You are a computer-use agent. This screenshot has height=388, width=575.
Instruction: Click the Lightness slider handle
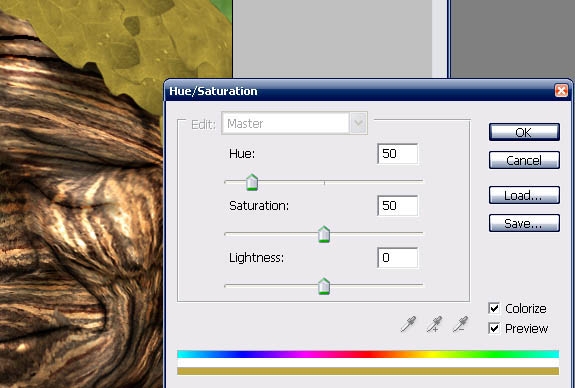[324, 286]
